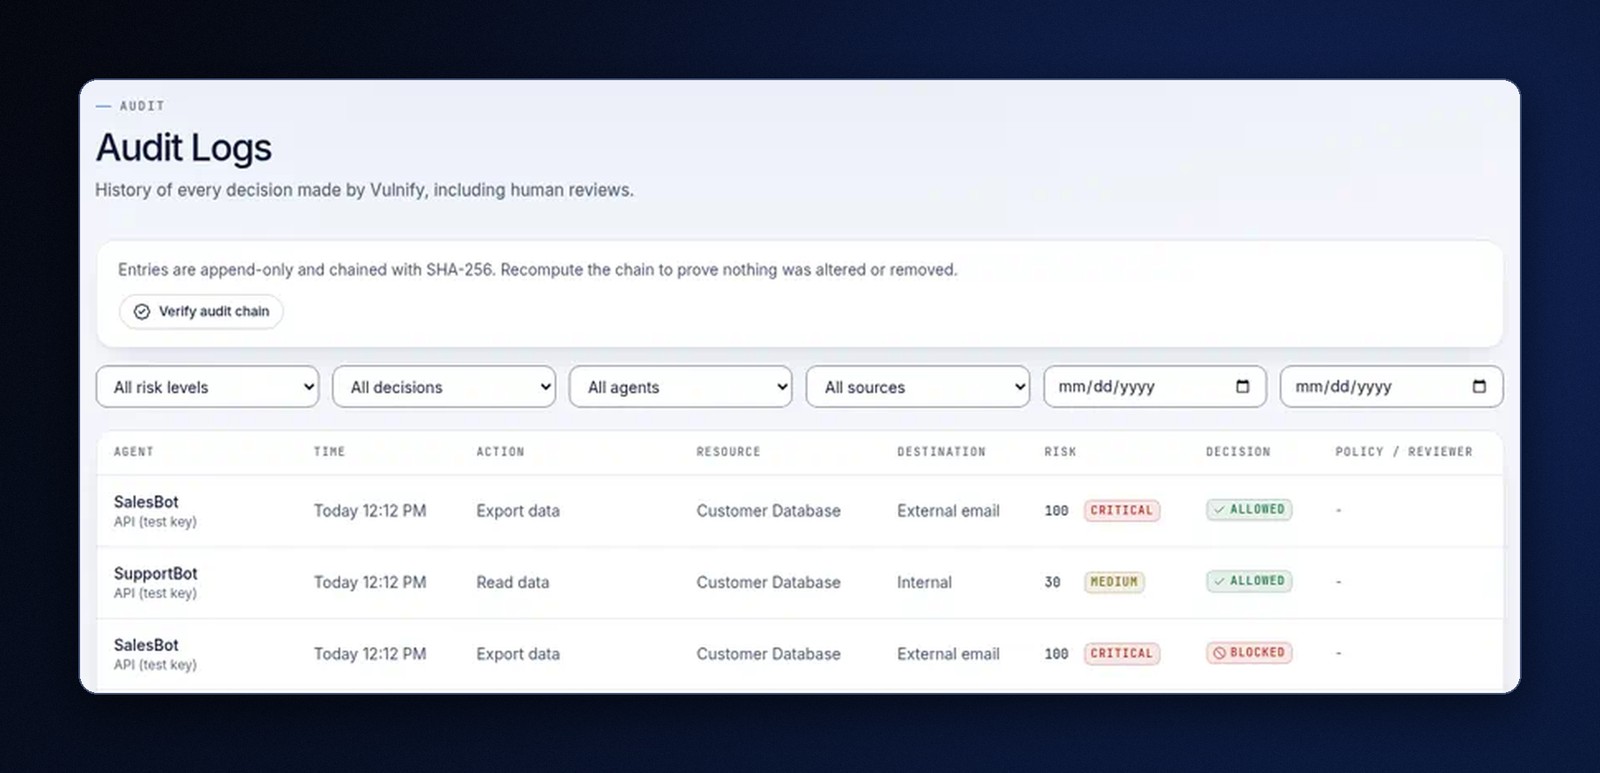Click the RESOURCE column header

click(728, 452)
